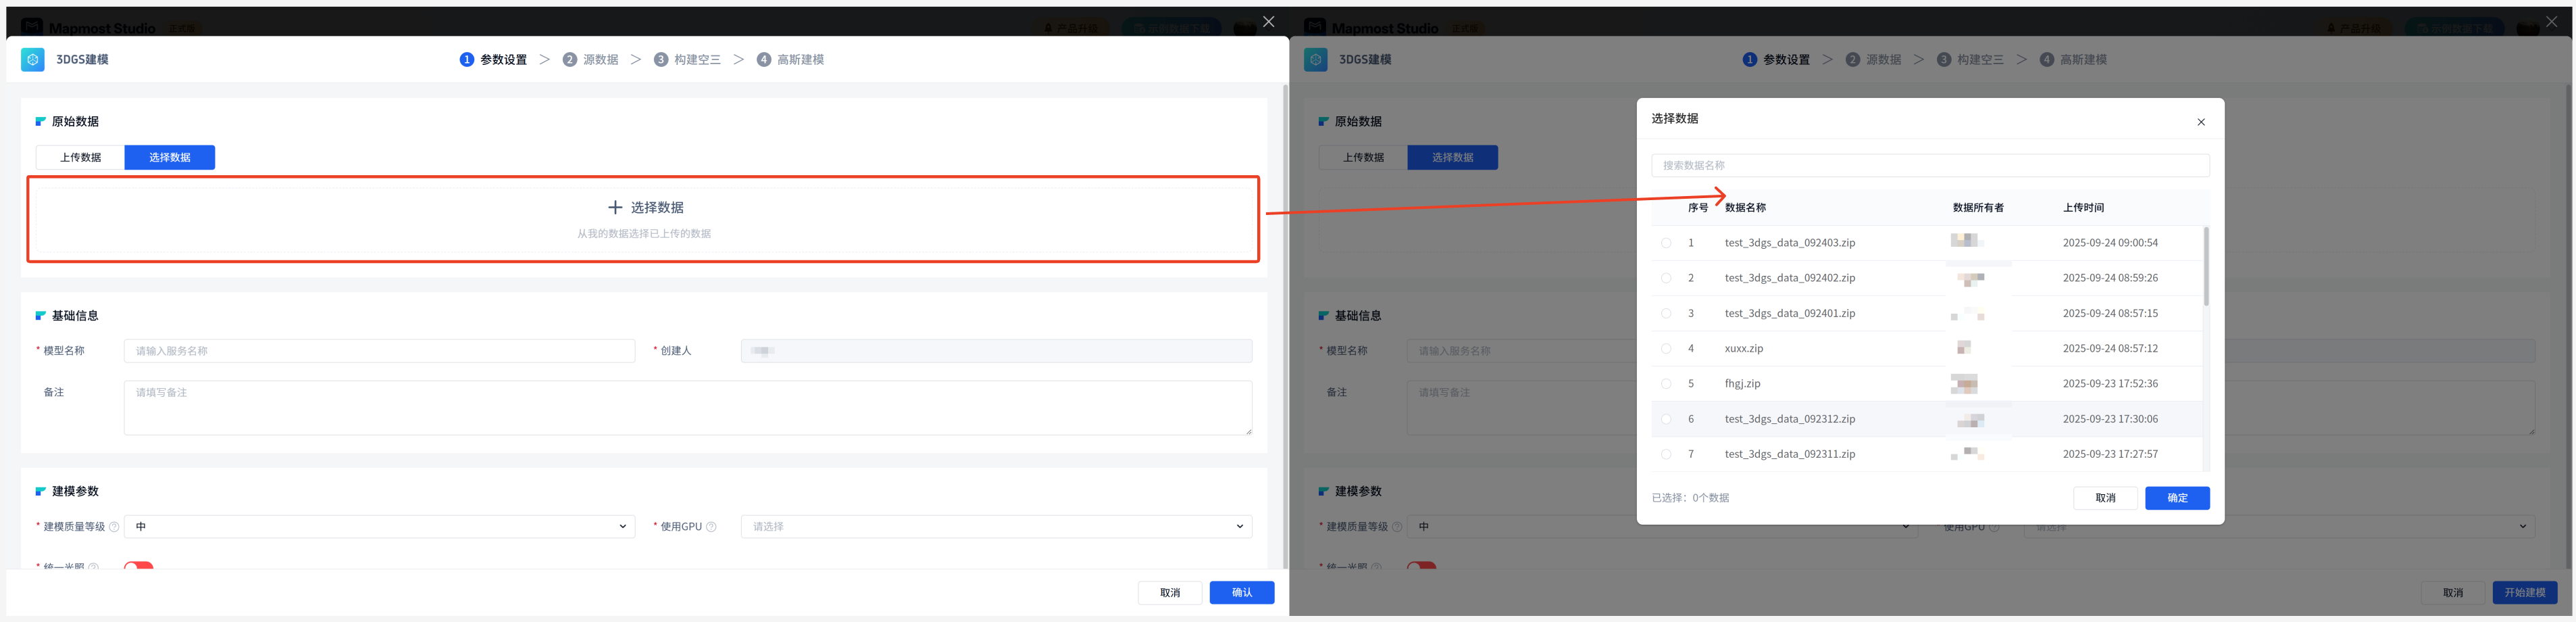Click step 3 构建空三 circle icon in left panel

tap(660, 60)
